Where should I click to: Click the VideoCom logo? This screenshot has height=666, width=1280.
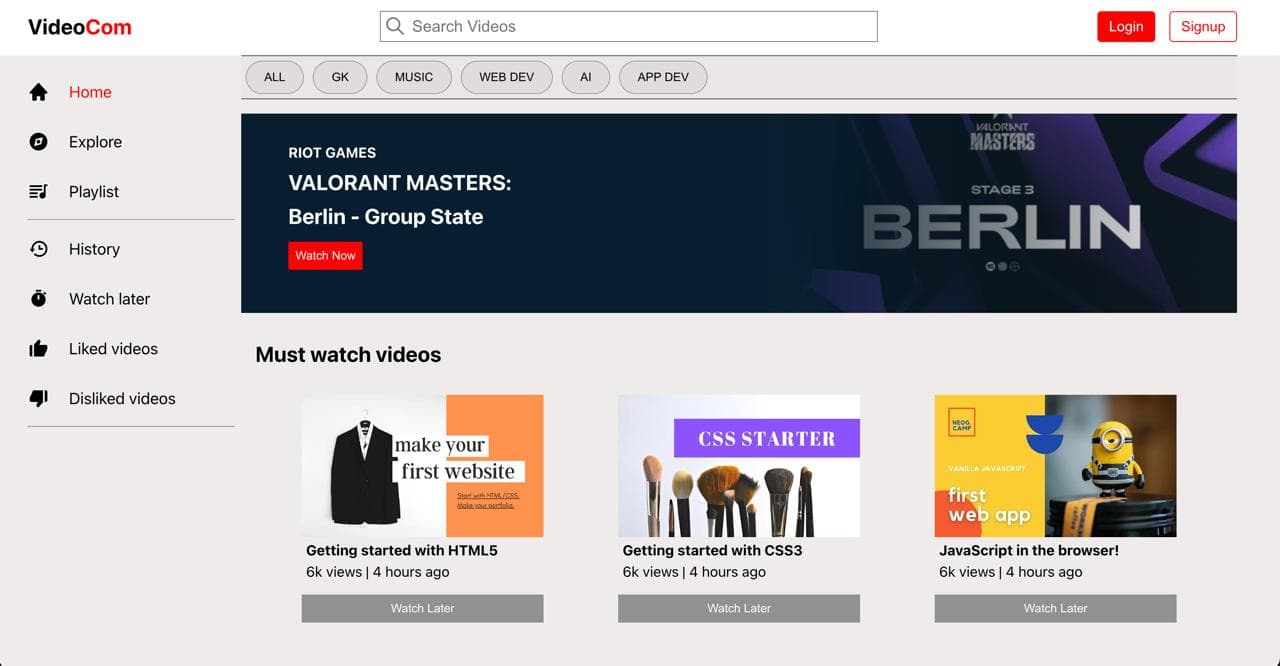pyautogui.click(x=80, y=27)
